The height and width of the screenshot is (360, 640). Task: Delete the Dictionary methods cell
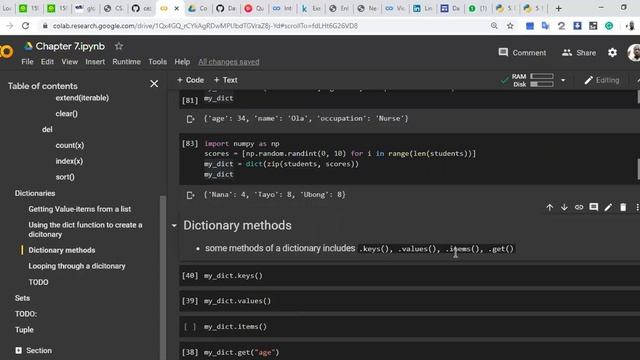pyautogui.click(x=623, y=207)
